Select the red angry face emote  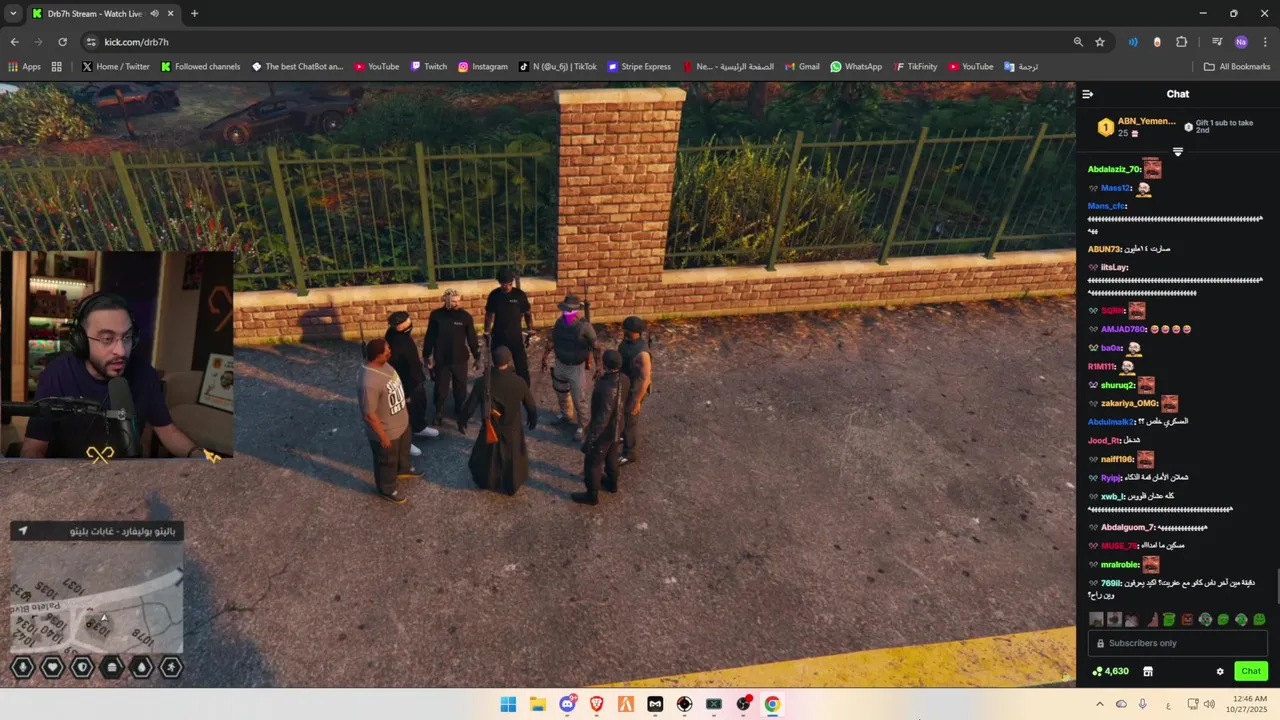(x=1187, y=619)
